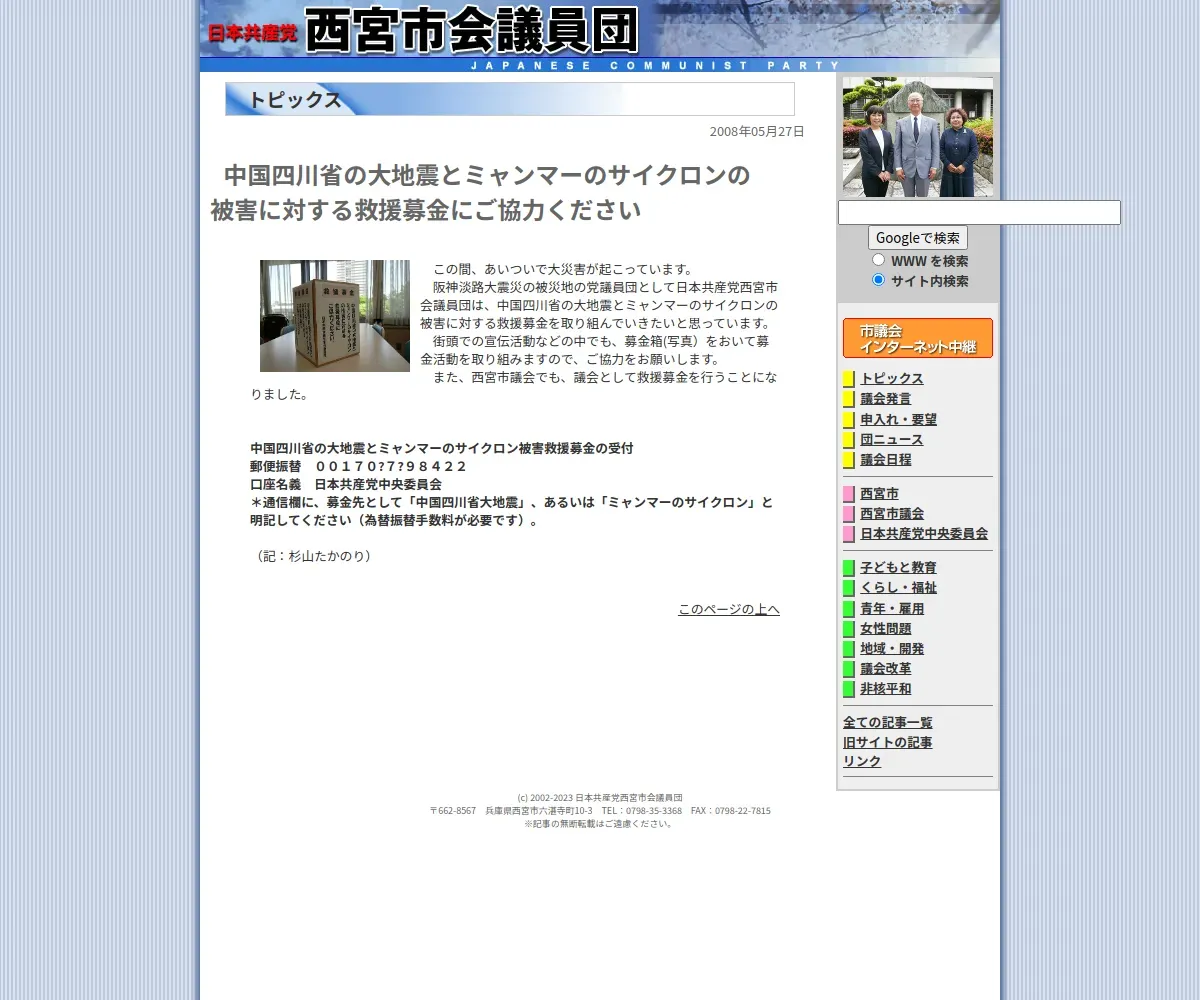
Task: Browse the くらし・福祉 category
Action: [899, 588]
